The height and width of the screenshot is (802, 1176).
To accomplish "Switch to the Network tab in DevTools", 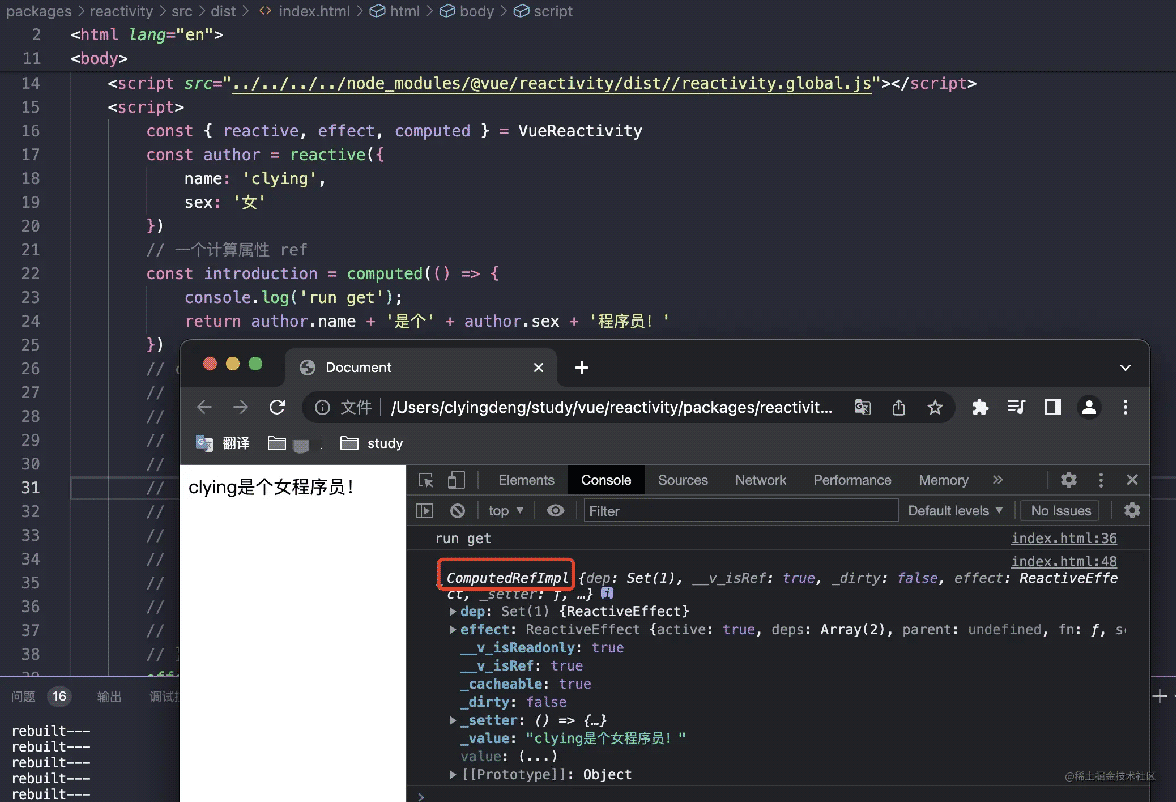I will (x=760, y=480).
